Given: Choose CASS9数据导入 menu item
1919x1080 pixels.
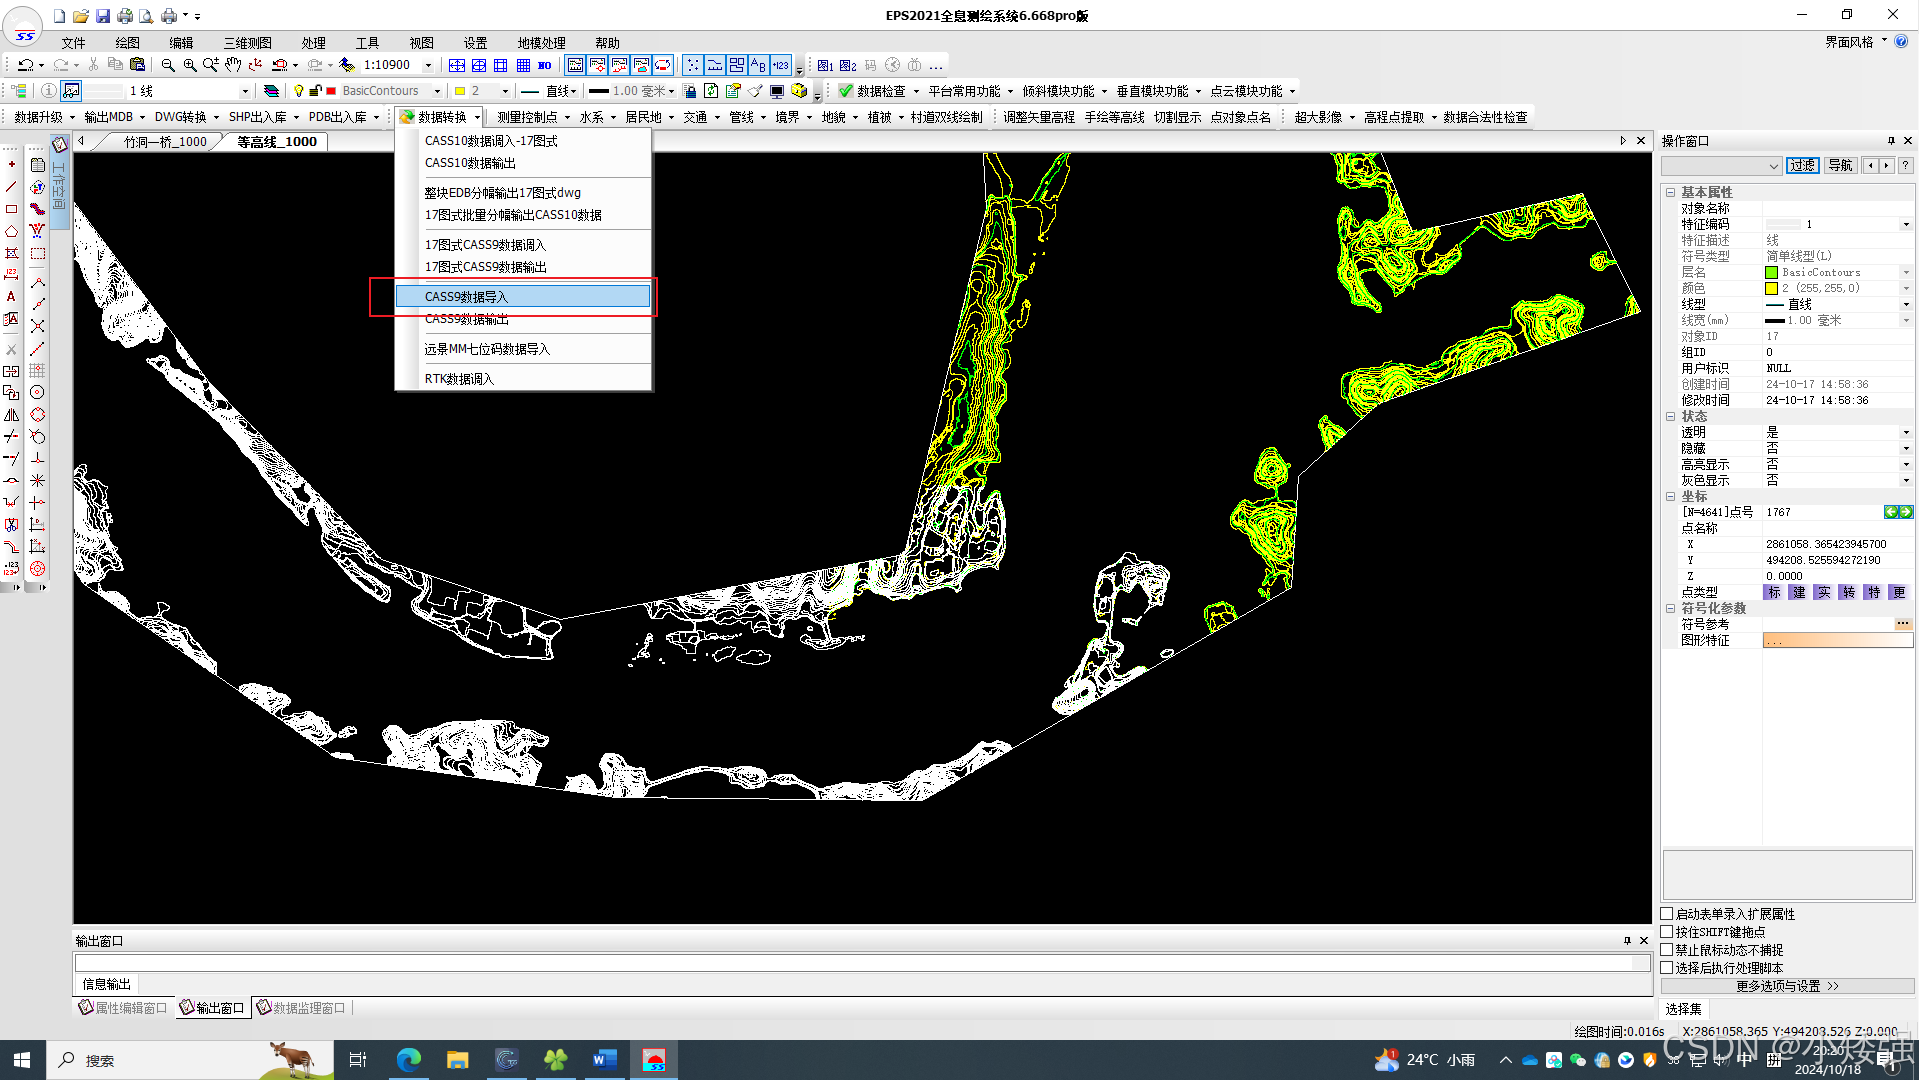Looking at the screenshot, I should [x=523, y=297].
